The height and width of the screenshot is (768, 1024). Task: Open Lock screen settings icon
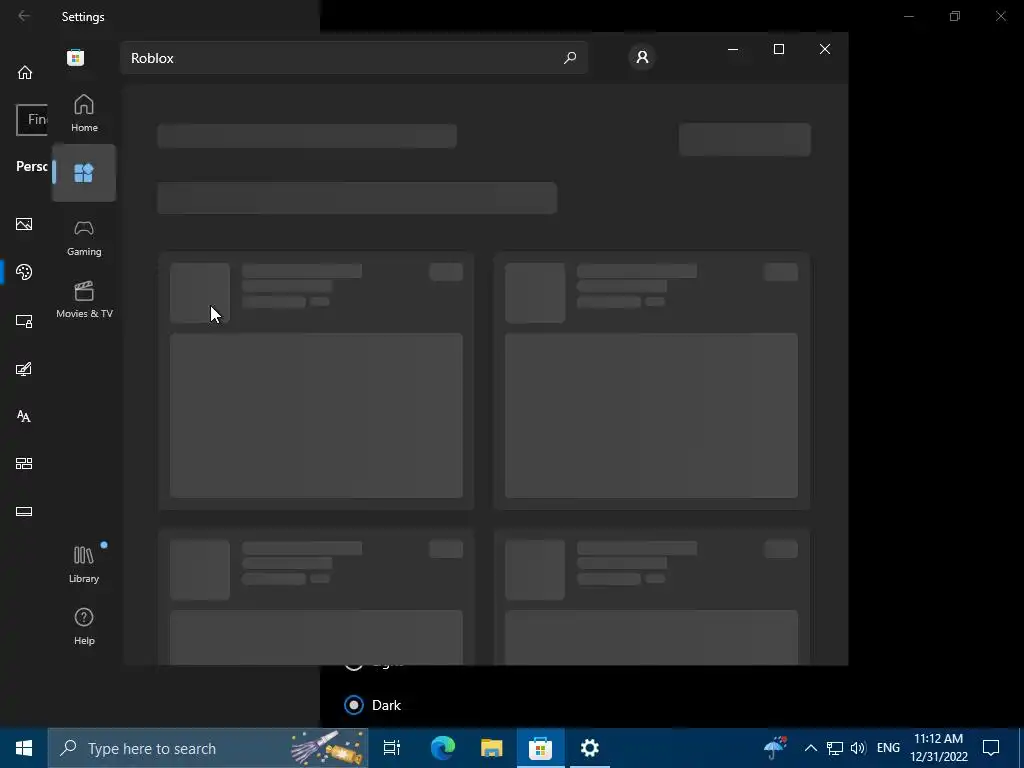[24, 321]
